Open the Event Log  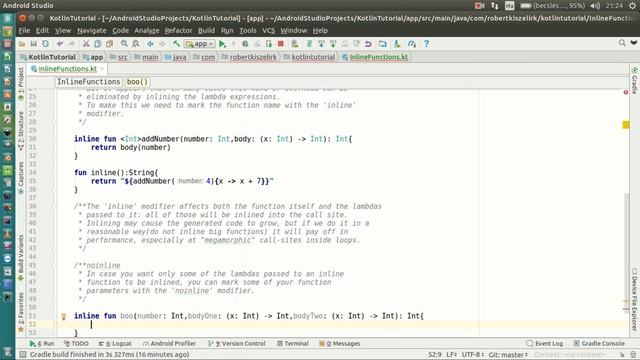point(545,344)
